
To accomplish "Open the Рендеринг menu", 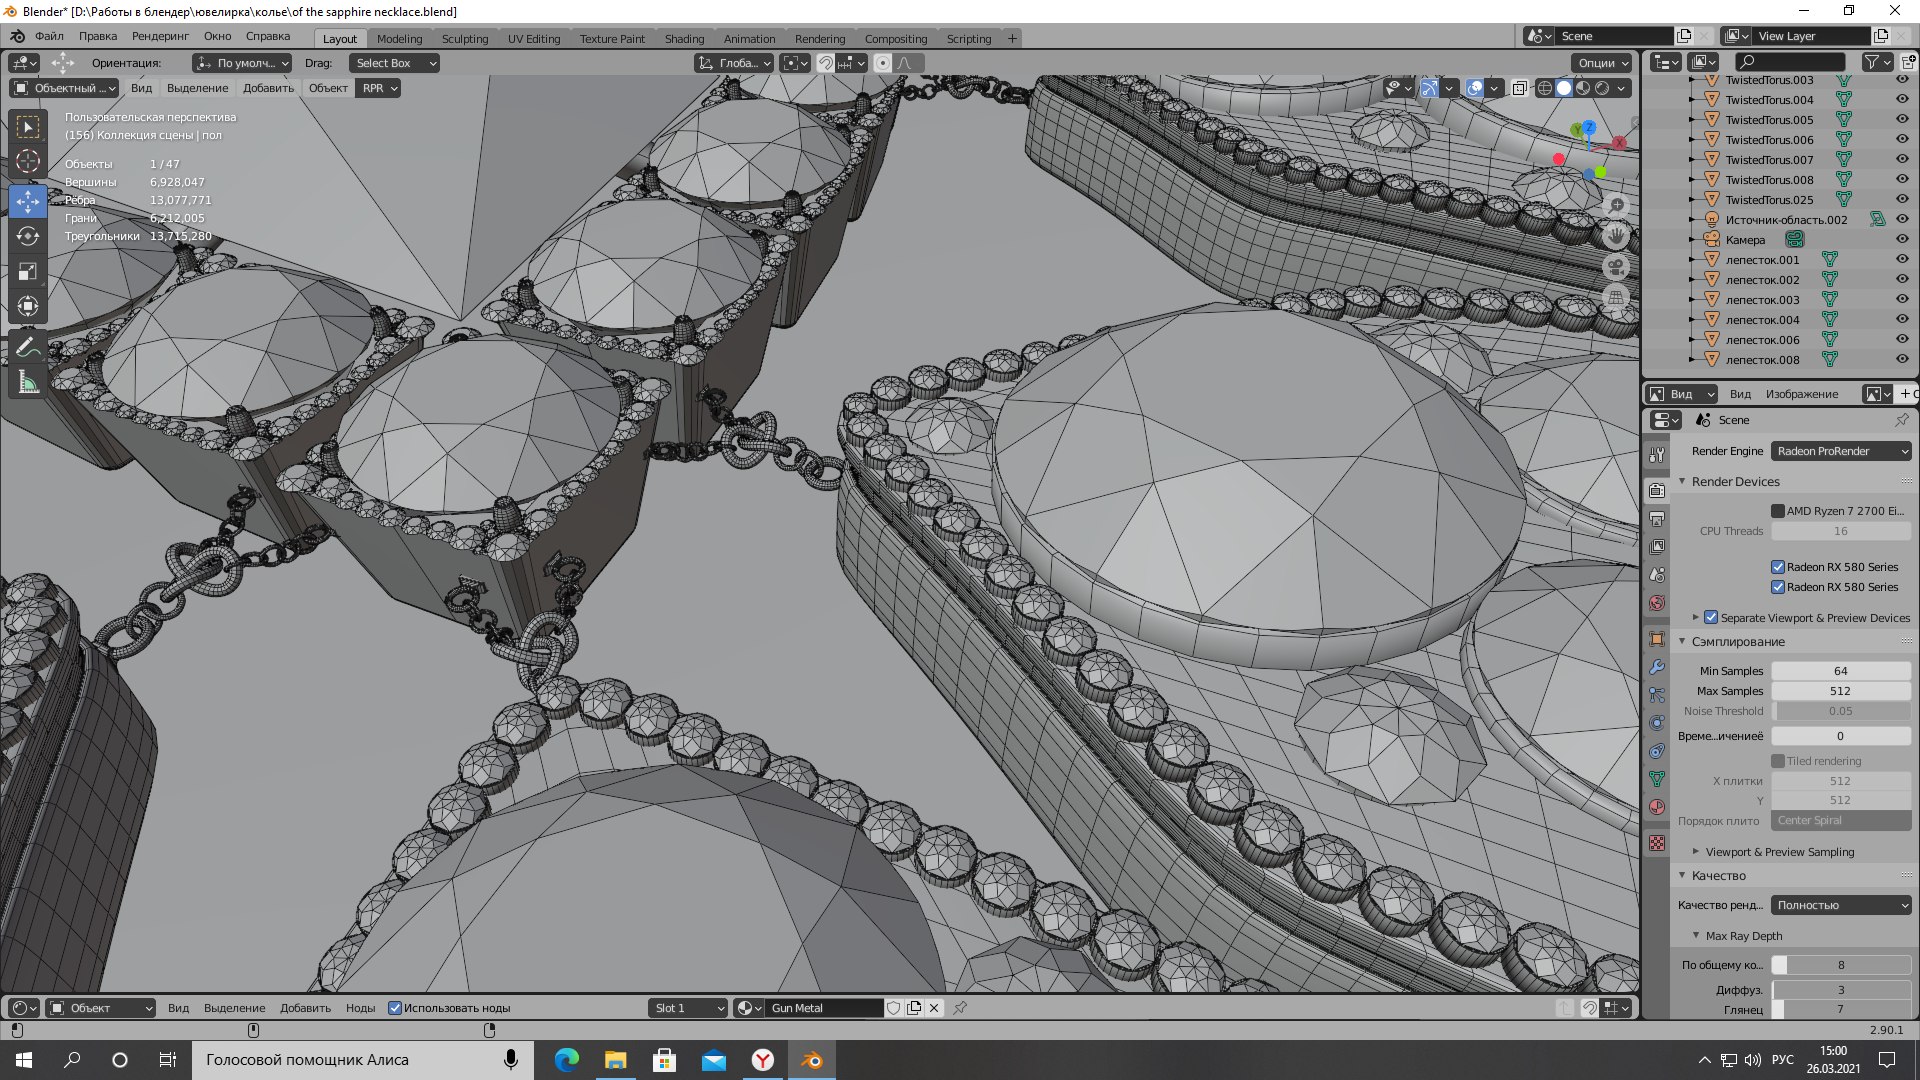I will point(160,36).
